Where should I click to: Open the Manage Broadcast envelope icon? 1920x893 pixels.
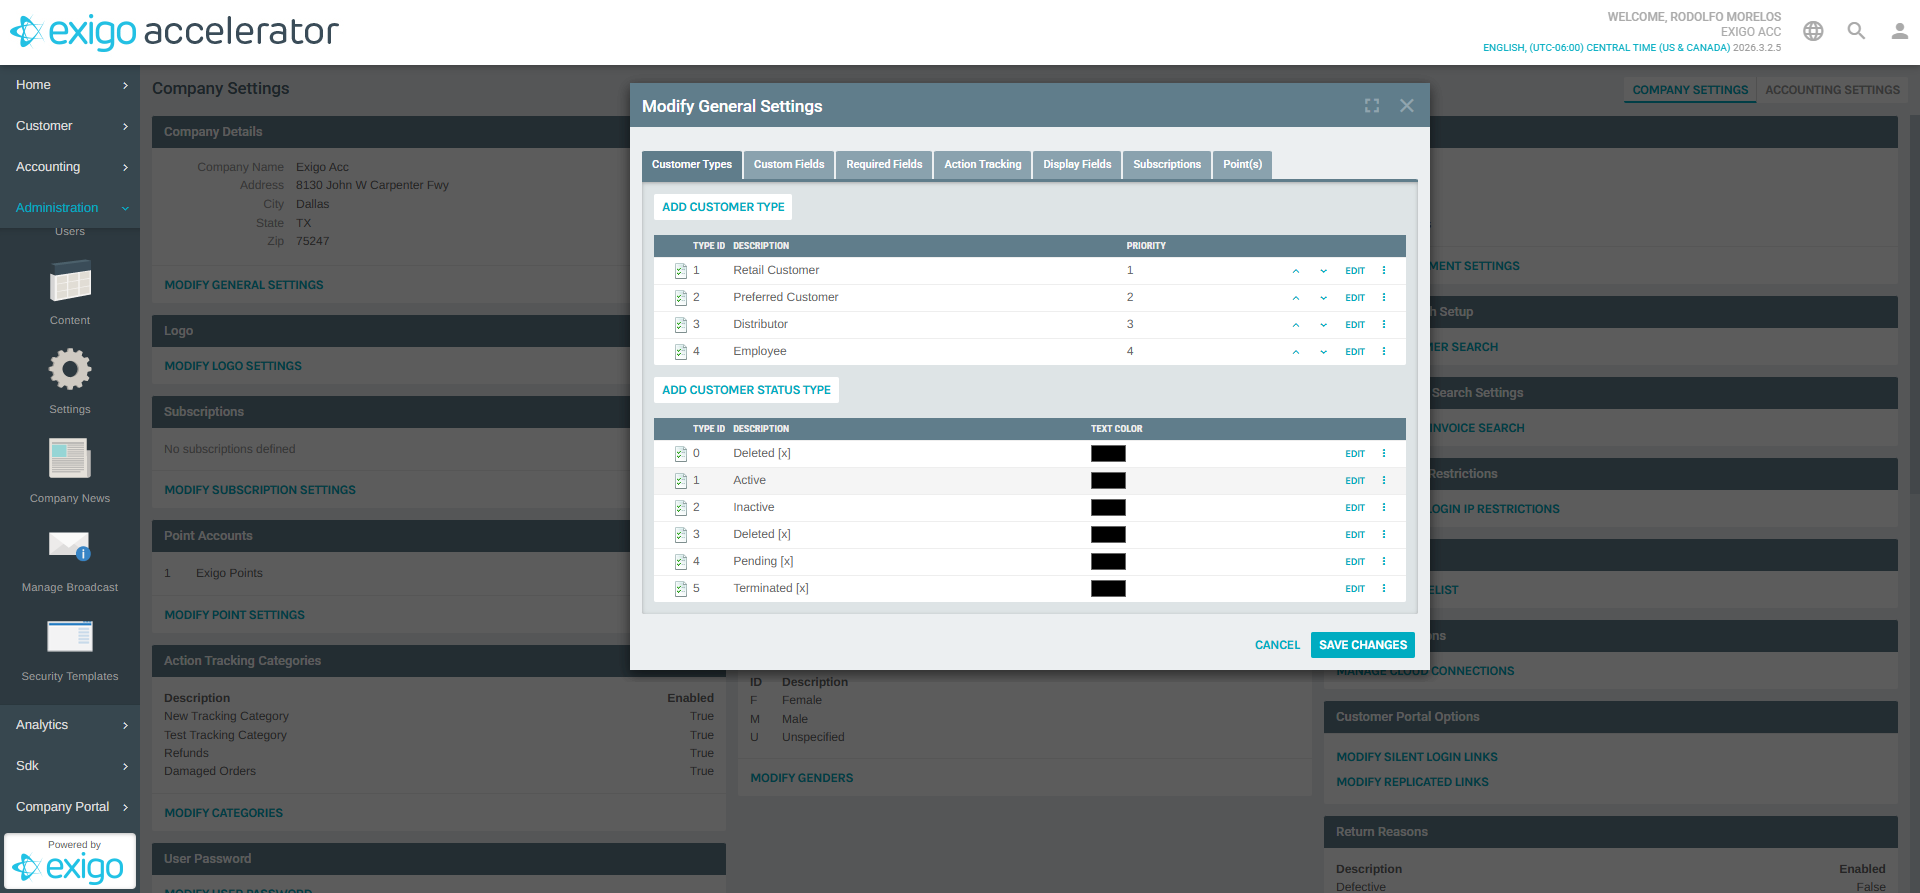coord(70,546)
